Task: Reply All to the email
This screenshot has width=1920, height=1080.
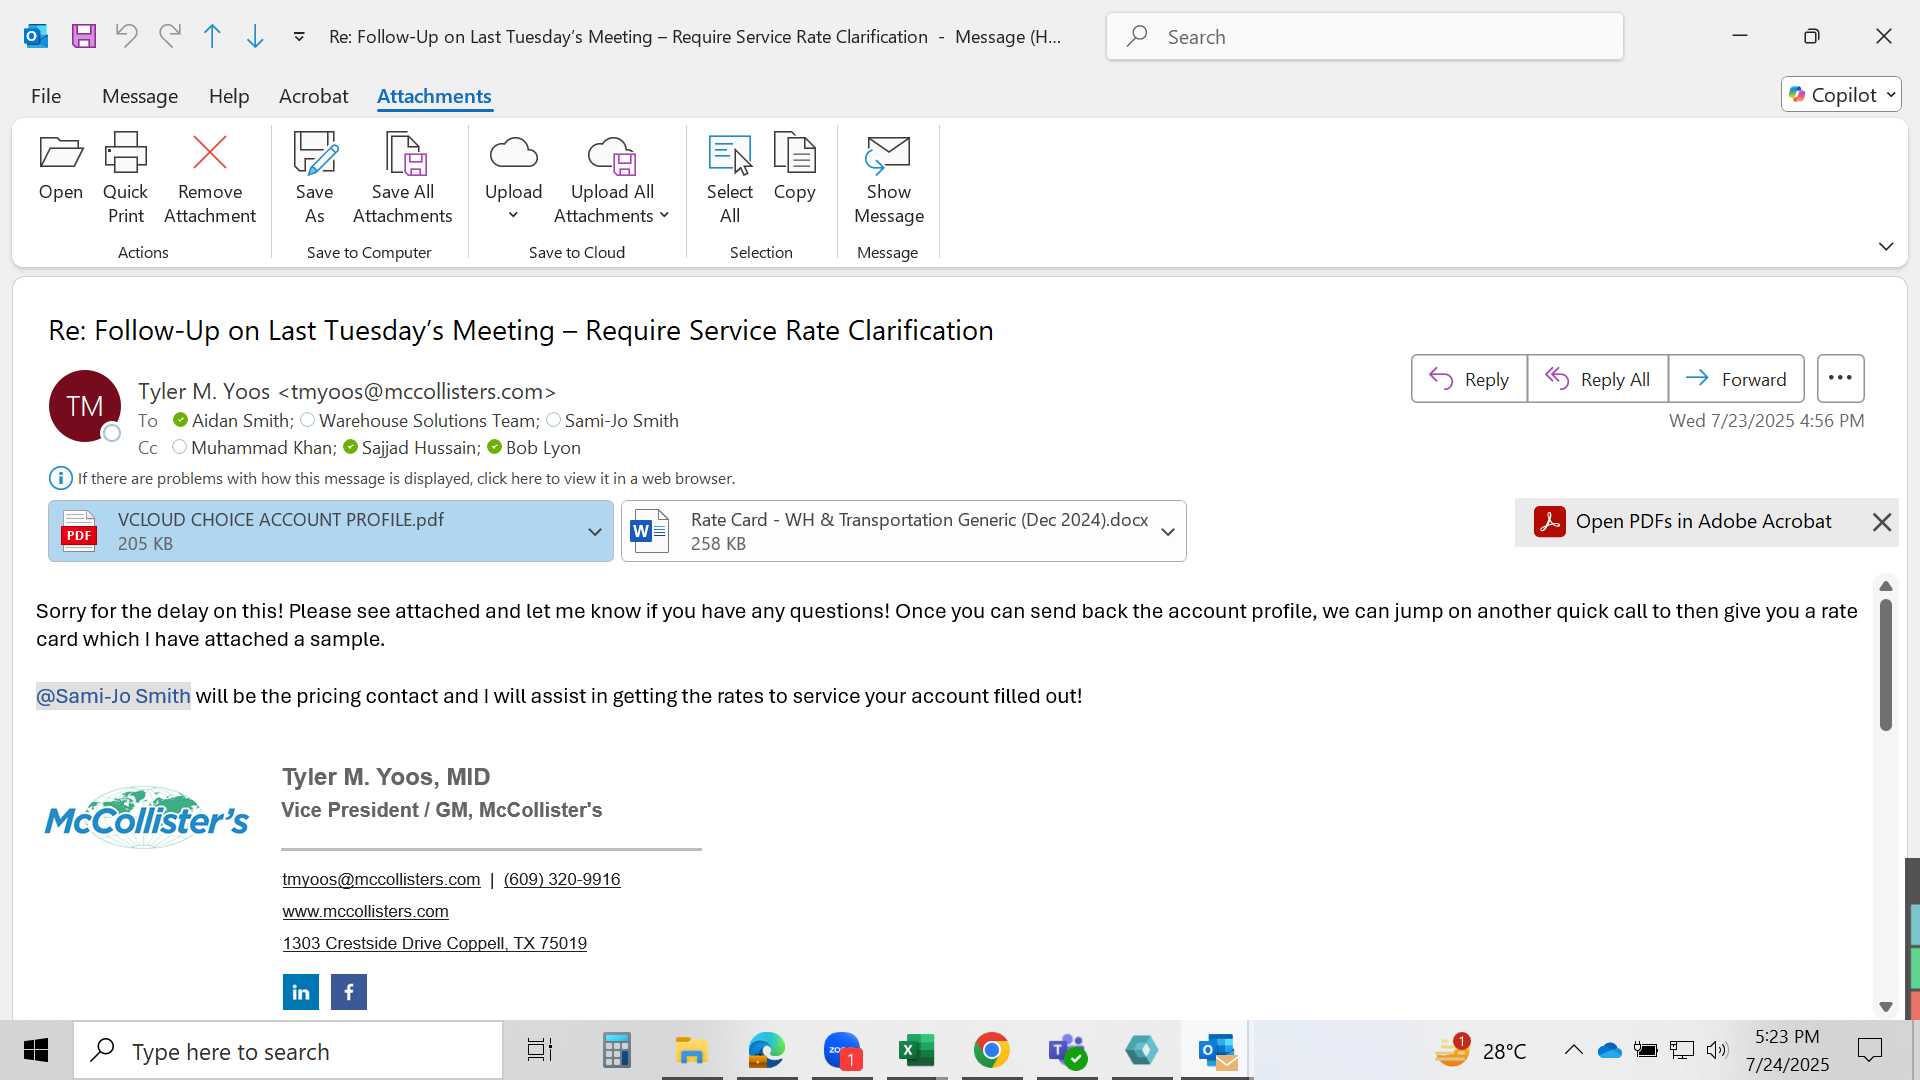Action: [1598, 379]
